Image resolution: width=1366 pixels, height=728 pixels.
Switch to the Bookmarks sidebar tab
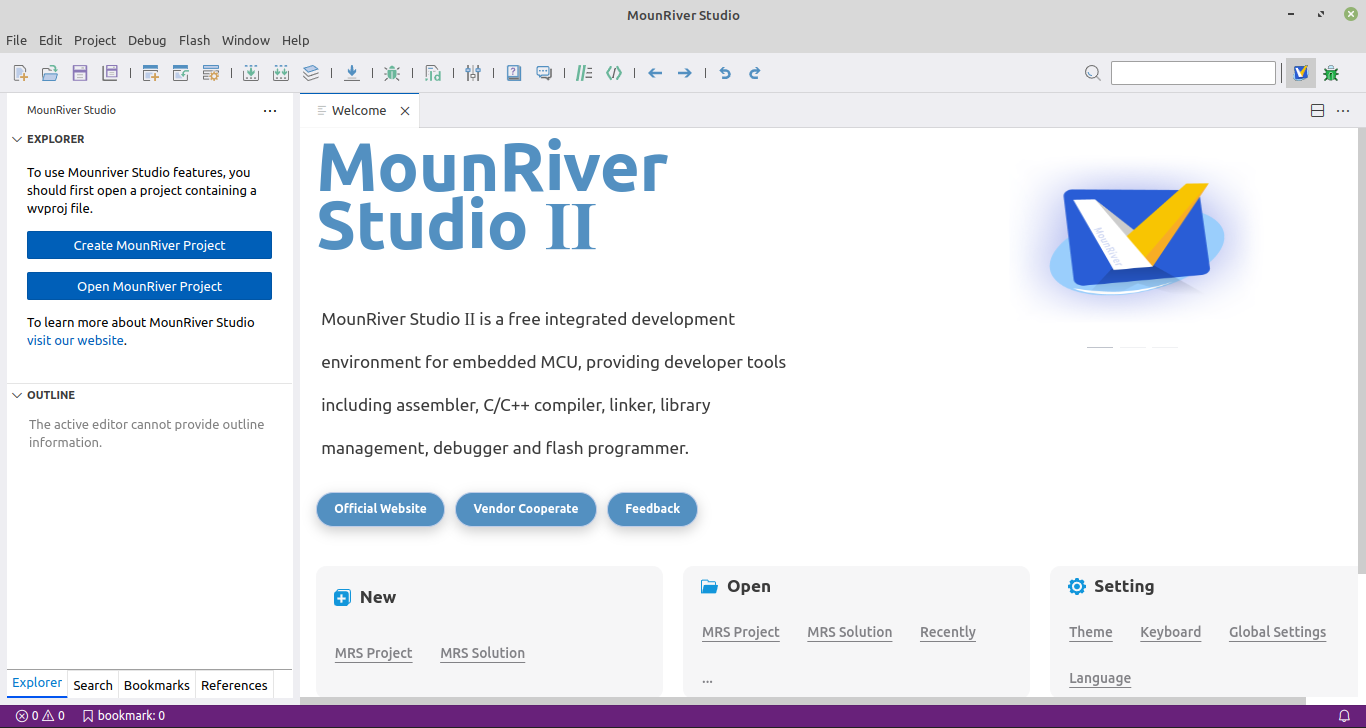[157, 685]
